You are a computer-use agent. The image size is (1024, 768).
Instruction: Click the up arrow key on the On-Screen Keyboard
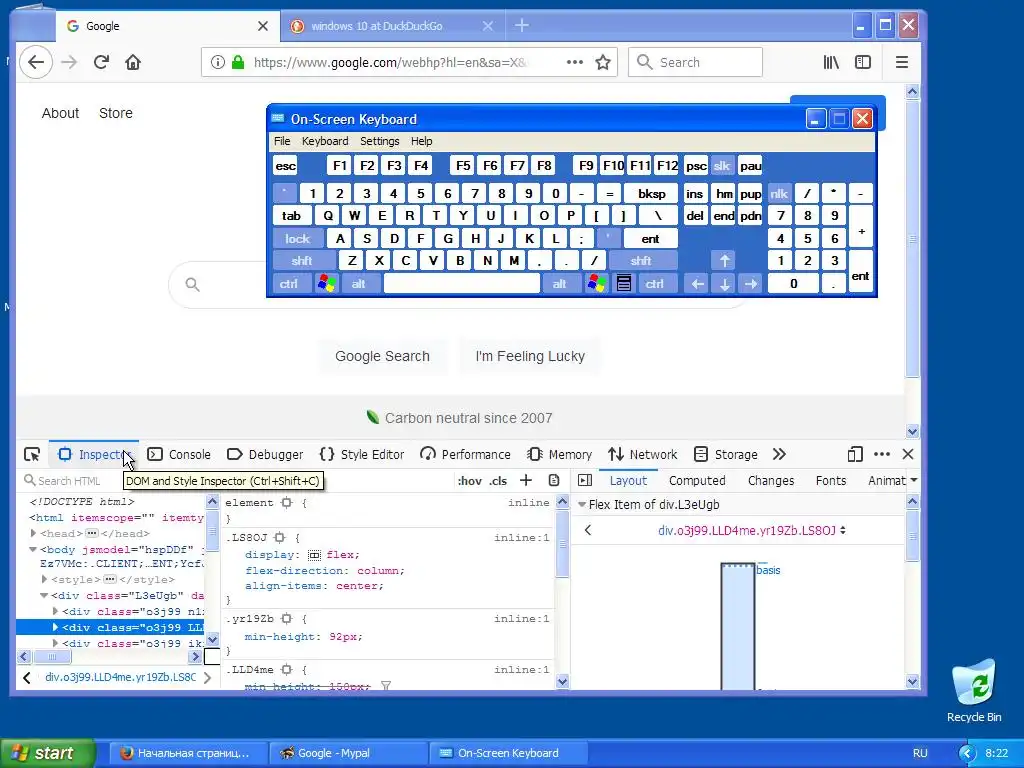click(x=724, y=261)
